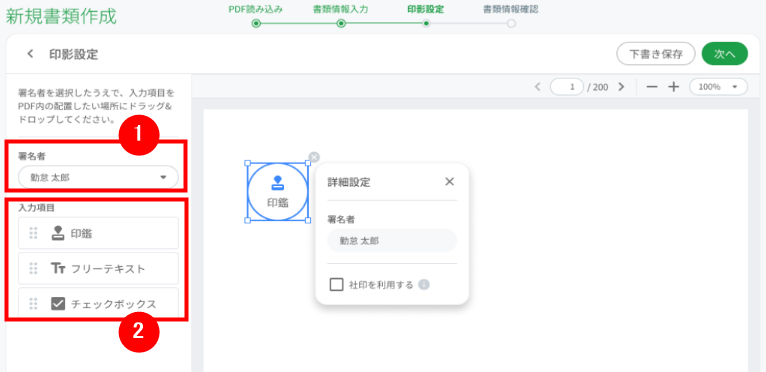Open the 署名者 dropdown in left panel
766x372 pixels.
click(x=98, y=177)
